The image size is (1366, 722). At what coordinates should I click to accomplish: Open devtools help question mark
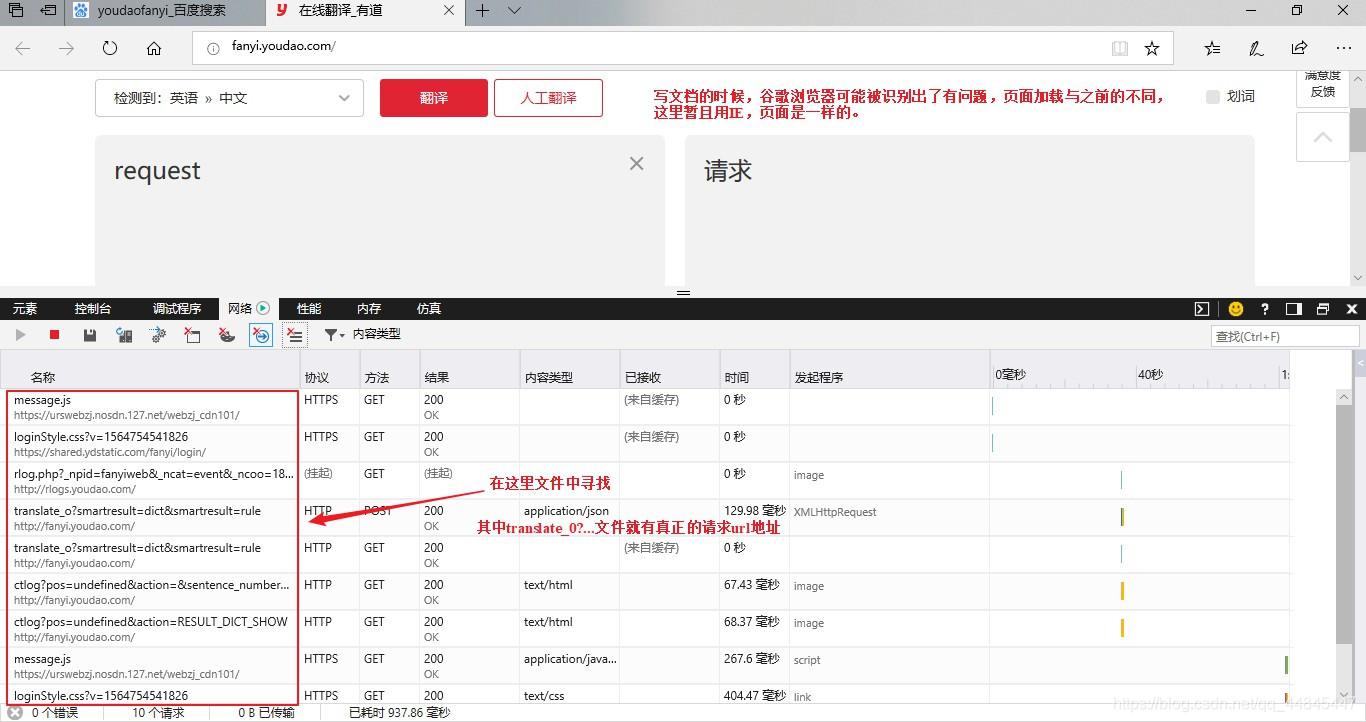pos(1265,309)
